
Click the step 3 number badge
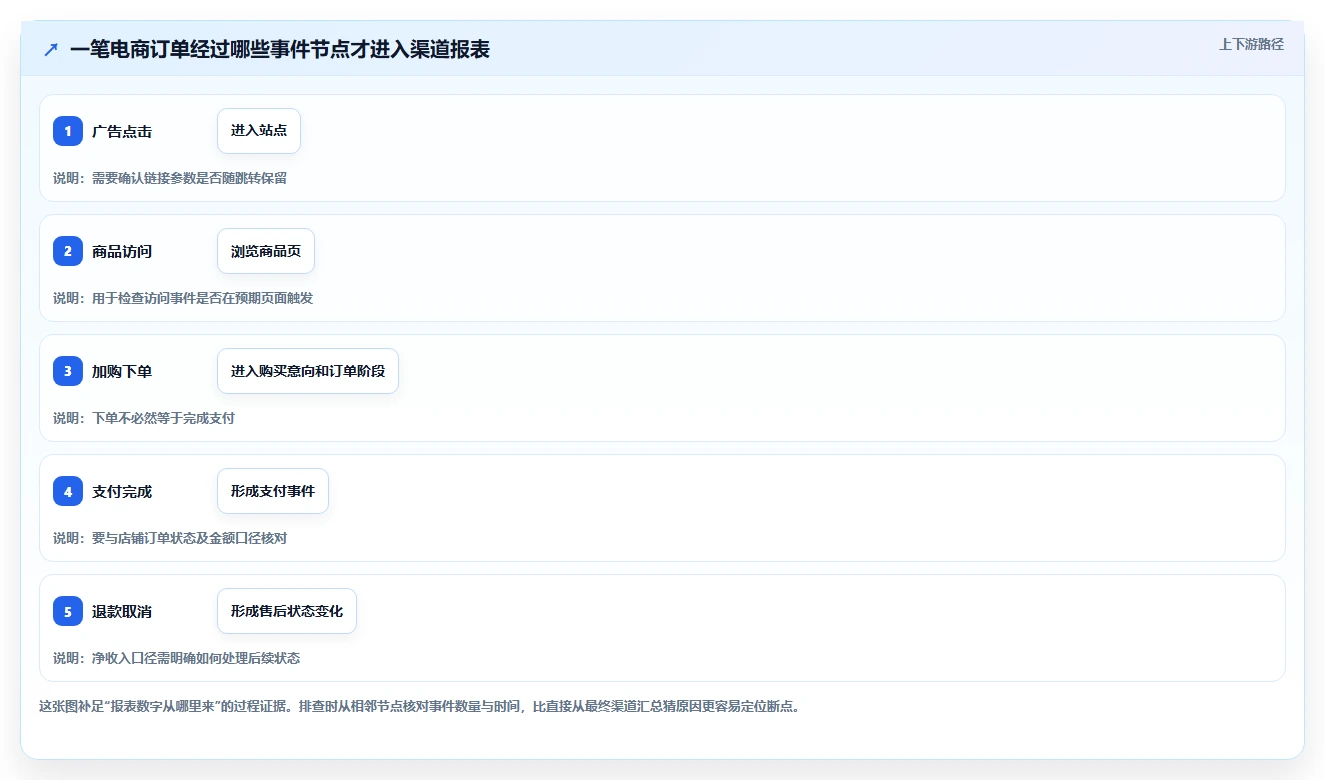pos(68,371)
